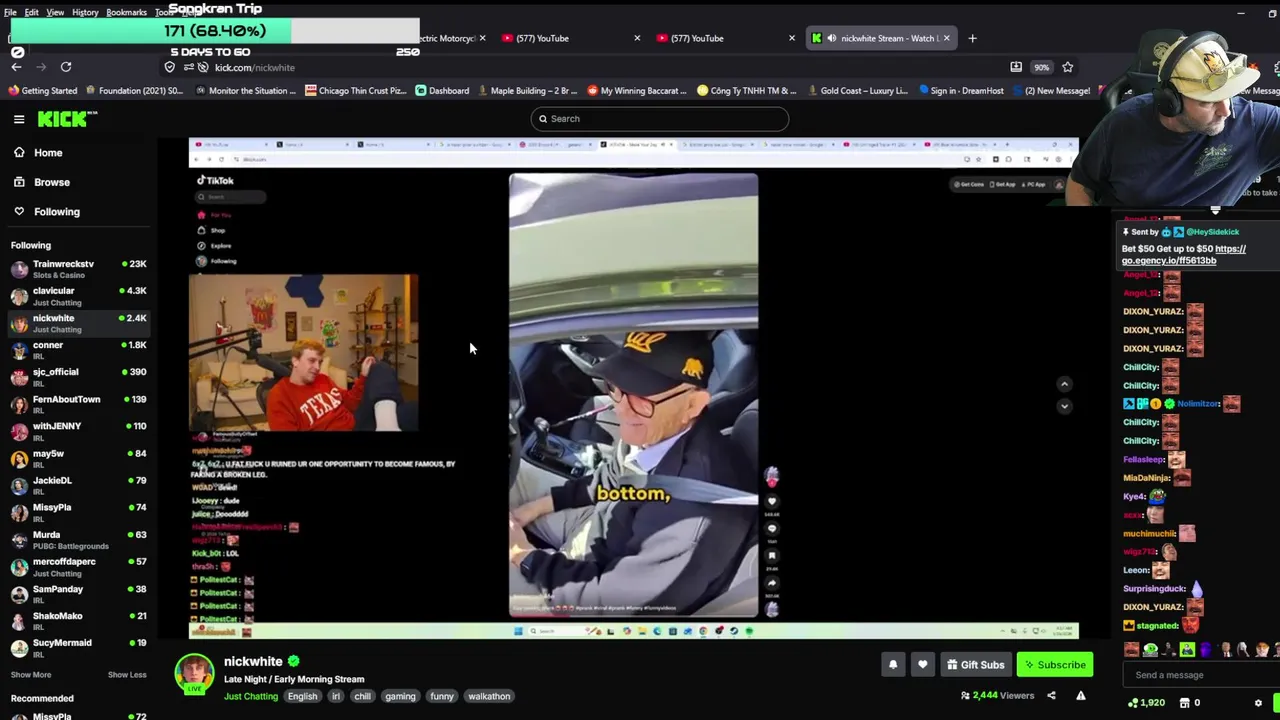Click the Gift Subs button
Viewport: 1280px width, 720px height.
(x=975, y=665)
